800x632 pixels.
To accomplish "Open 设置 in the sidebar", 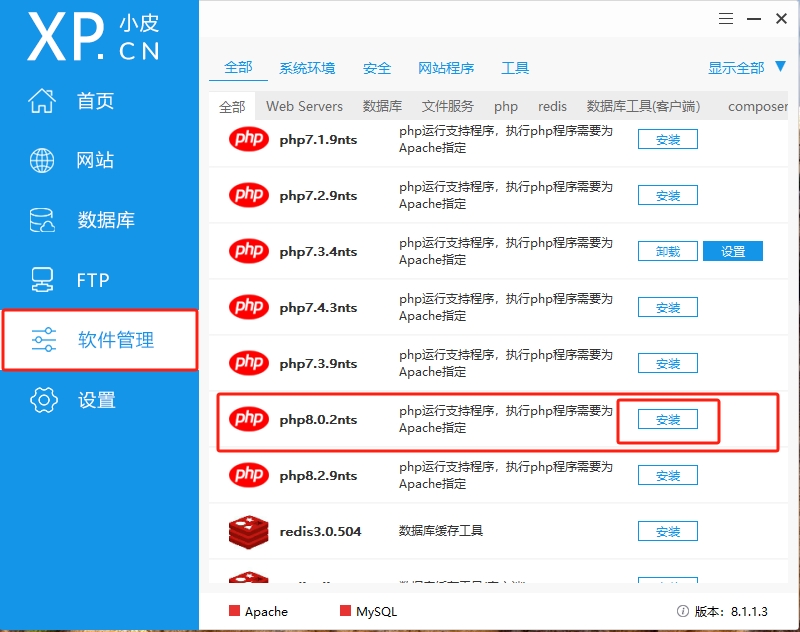I will point(99,399).
